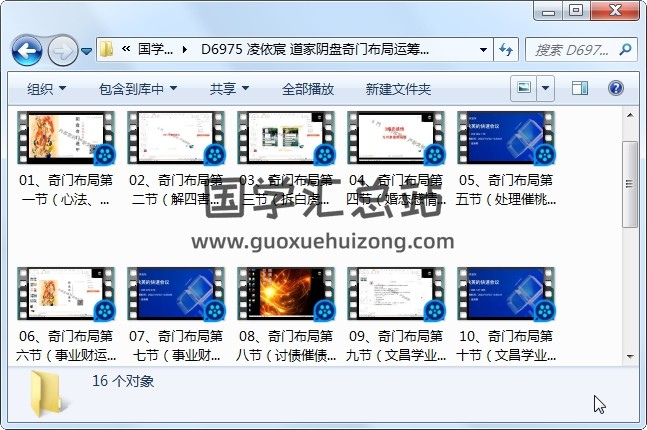This screenshot has width=647, height=430.
Task: Click the scrollbar up arrow
Action: tap(630, 116)
